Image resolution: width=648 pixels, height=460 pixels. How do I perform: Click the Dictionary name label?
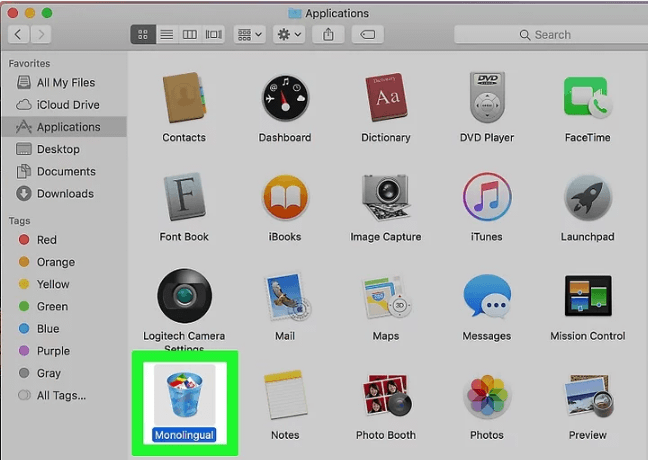(386, 138)
